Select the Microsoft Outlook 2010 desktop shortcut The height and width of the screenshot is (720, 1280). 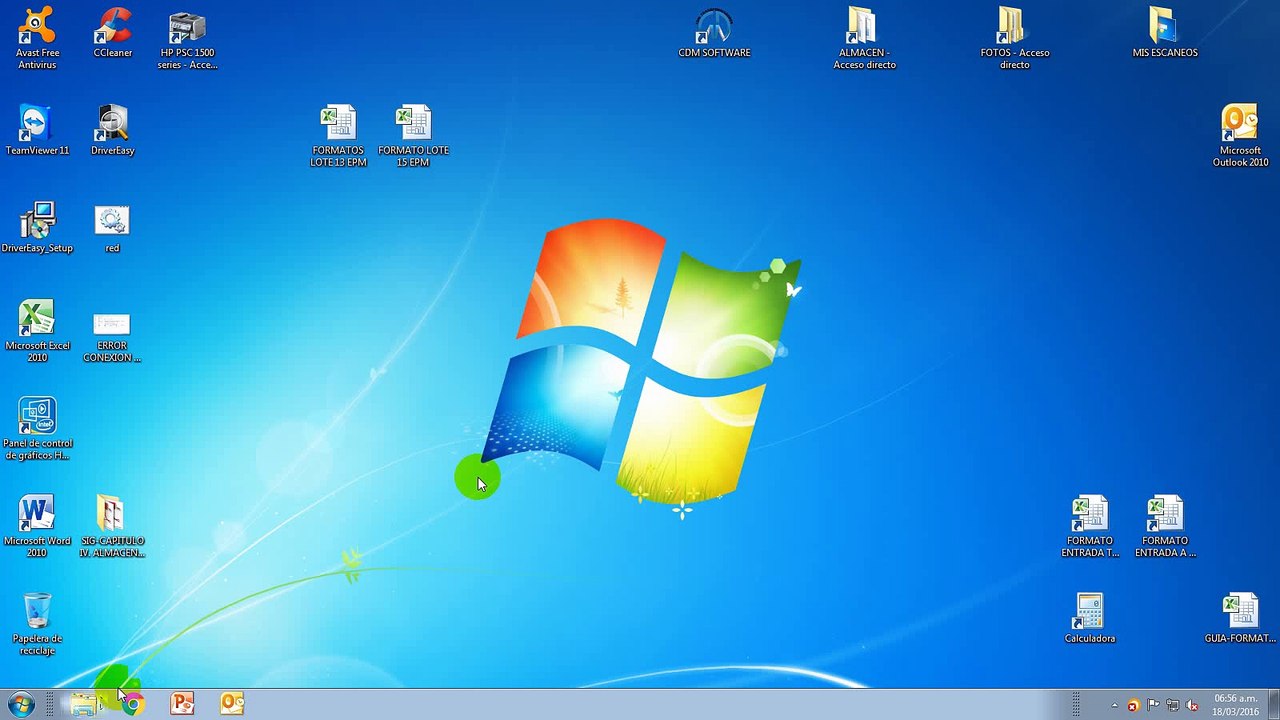pyautogui.click(x=1240, y=136)
